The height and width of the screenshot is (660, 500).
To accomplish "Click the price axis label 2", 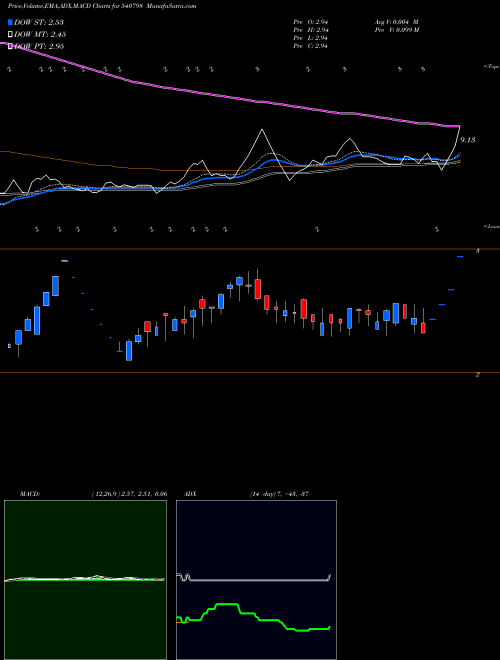I will tap(478, 374).
